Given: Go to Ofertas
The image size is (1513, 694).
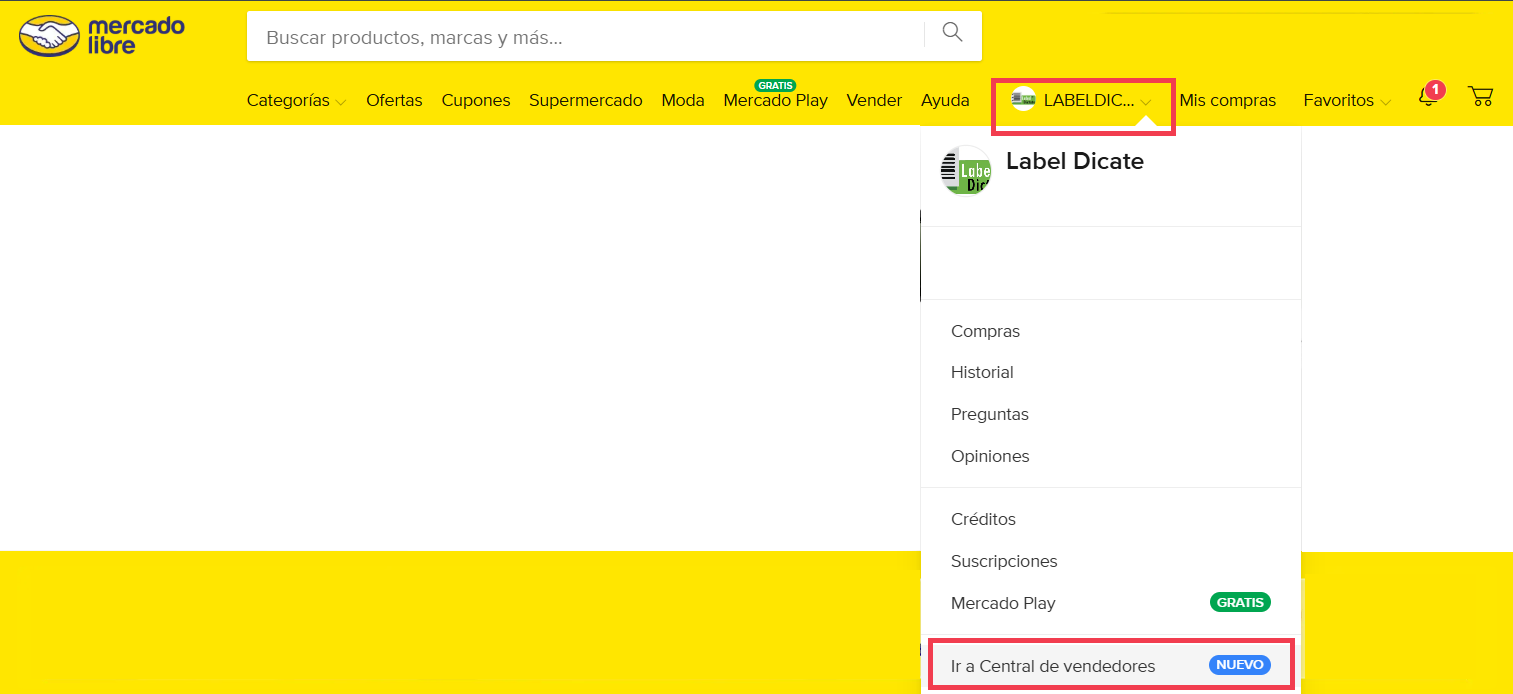Looking at the screenshot, I should pyautogui.click(x=394, y=100).
